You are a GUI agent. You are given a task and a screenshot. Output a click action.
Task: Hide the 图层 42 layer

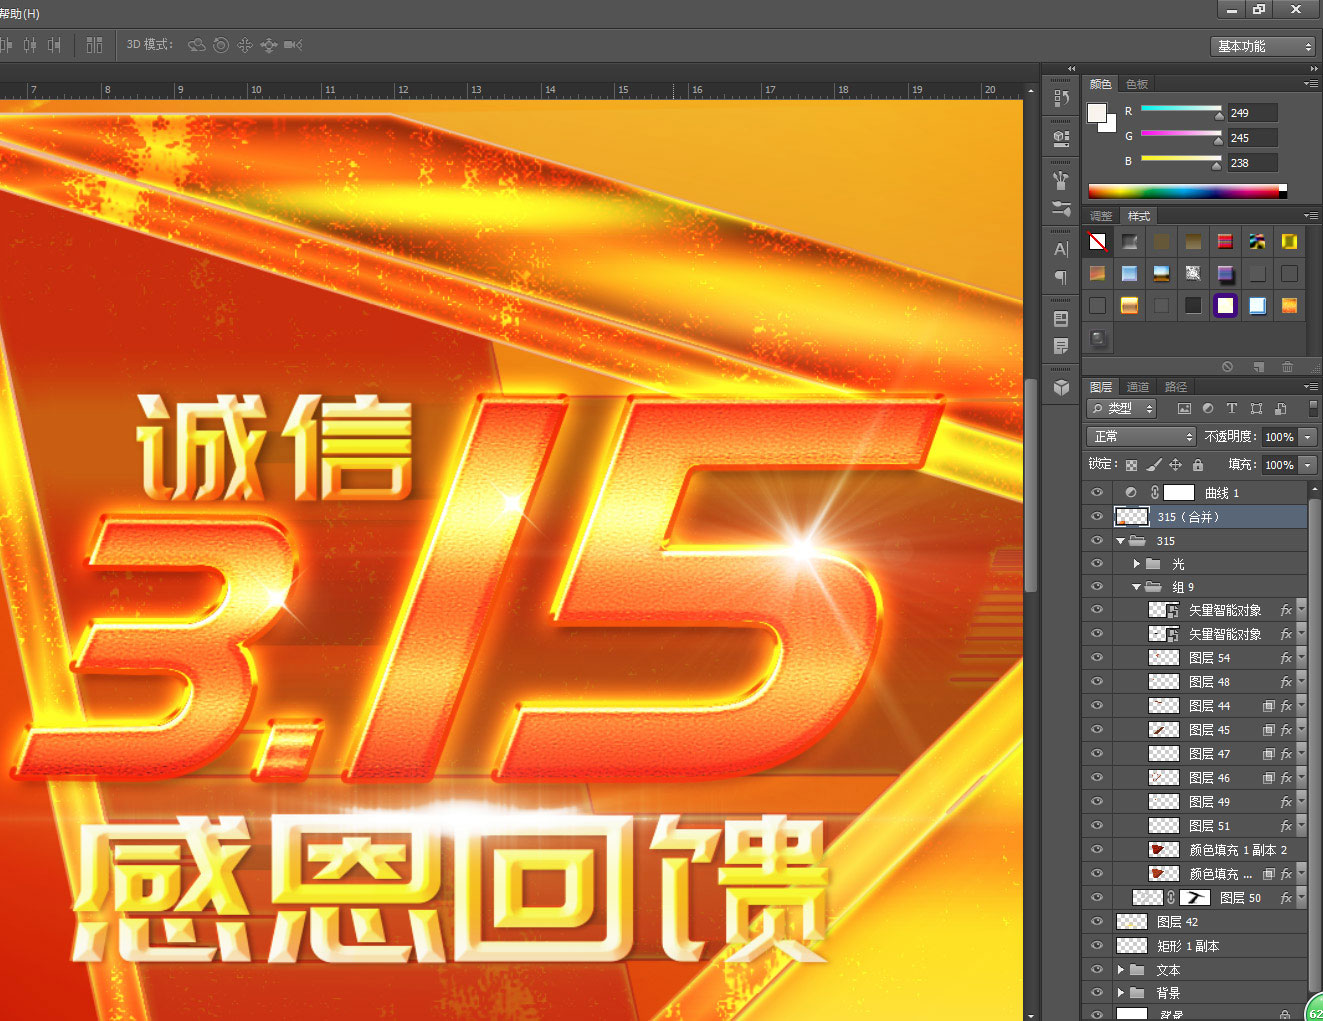click(1097, 922)
